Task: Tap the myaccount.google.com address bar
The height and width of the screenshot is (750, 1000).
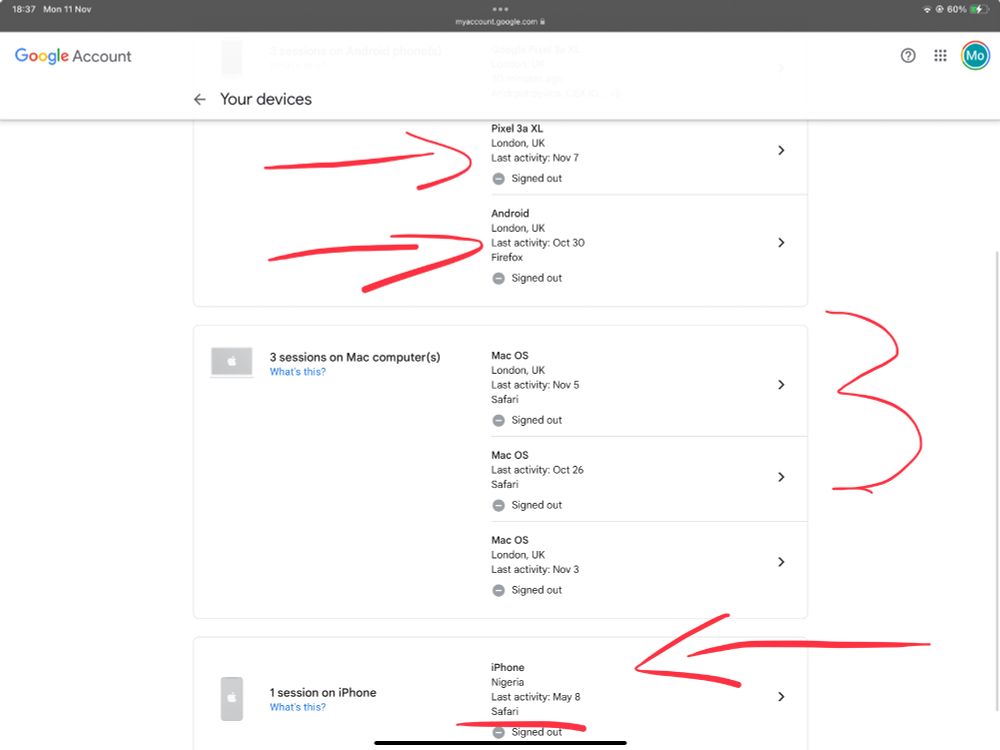Action: pyautogui.click(x=500, y=22)
